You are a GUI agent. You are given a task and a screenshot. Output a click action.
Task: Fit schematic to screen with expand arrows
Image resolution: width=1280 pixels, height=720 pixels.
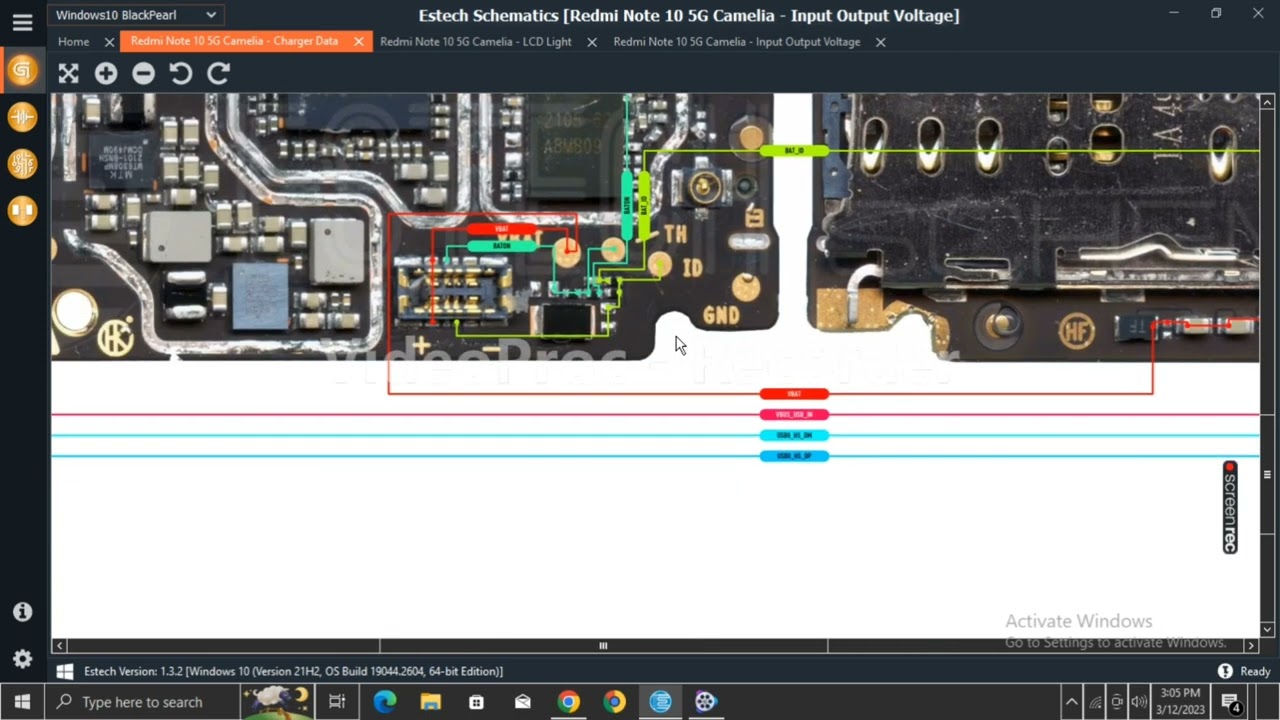68,73
